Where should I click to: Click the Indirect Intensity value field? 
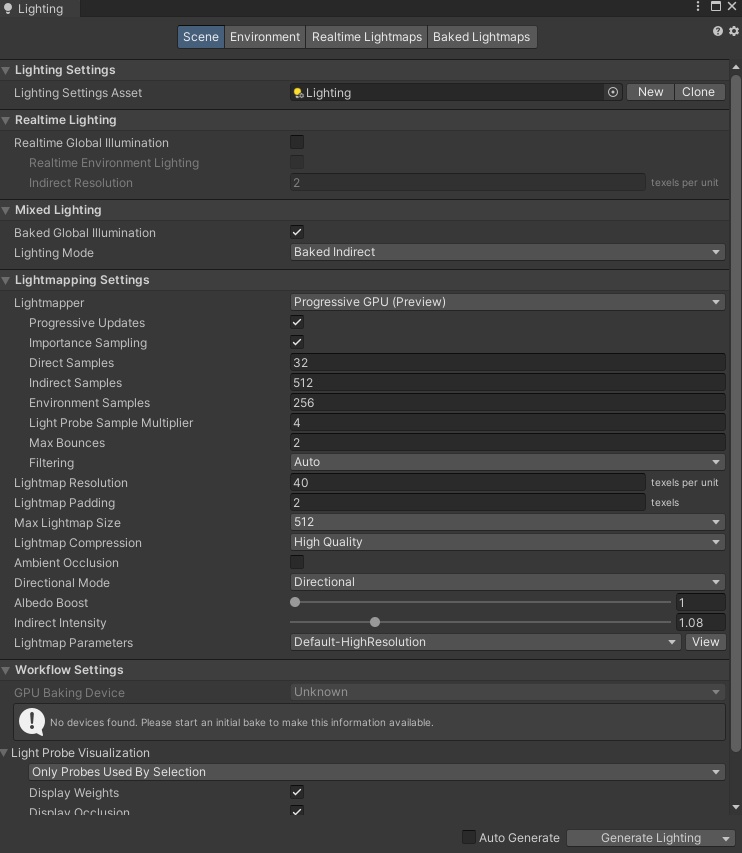point(701,622)
